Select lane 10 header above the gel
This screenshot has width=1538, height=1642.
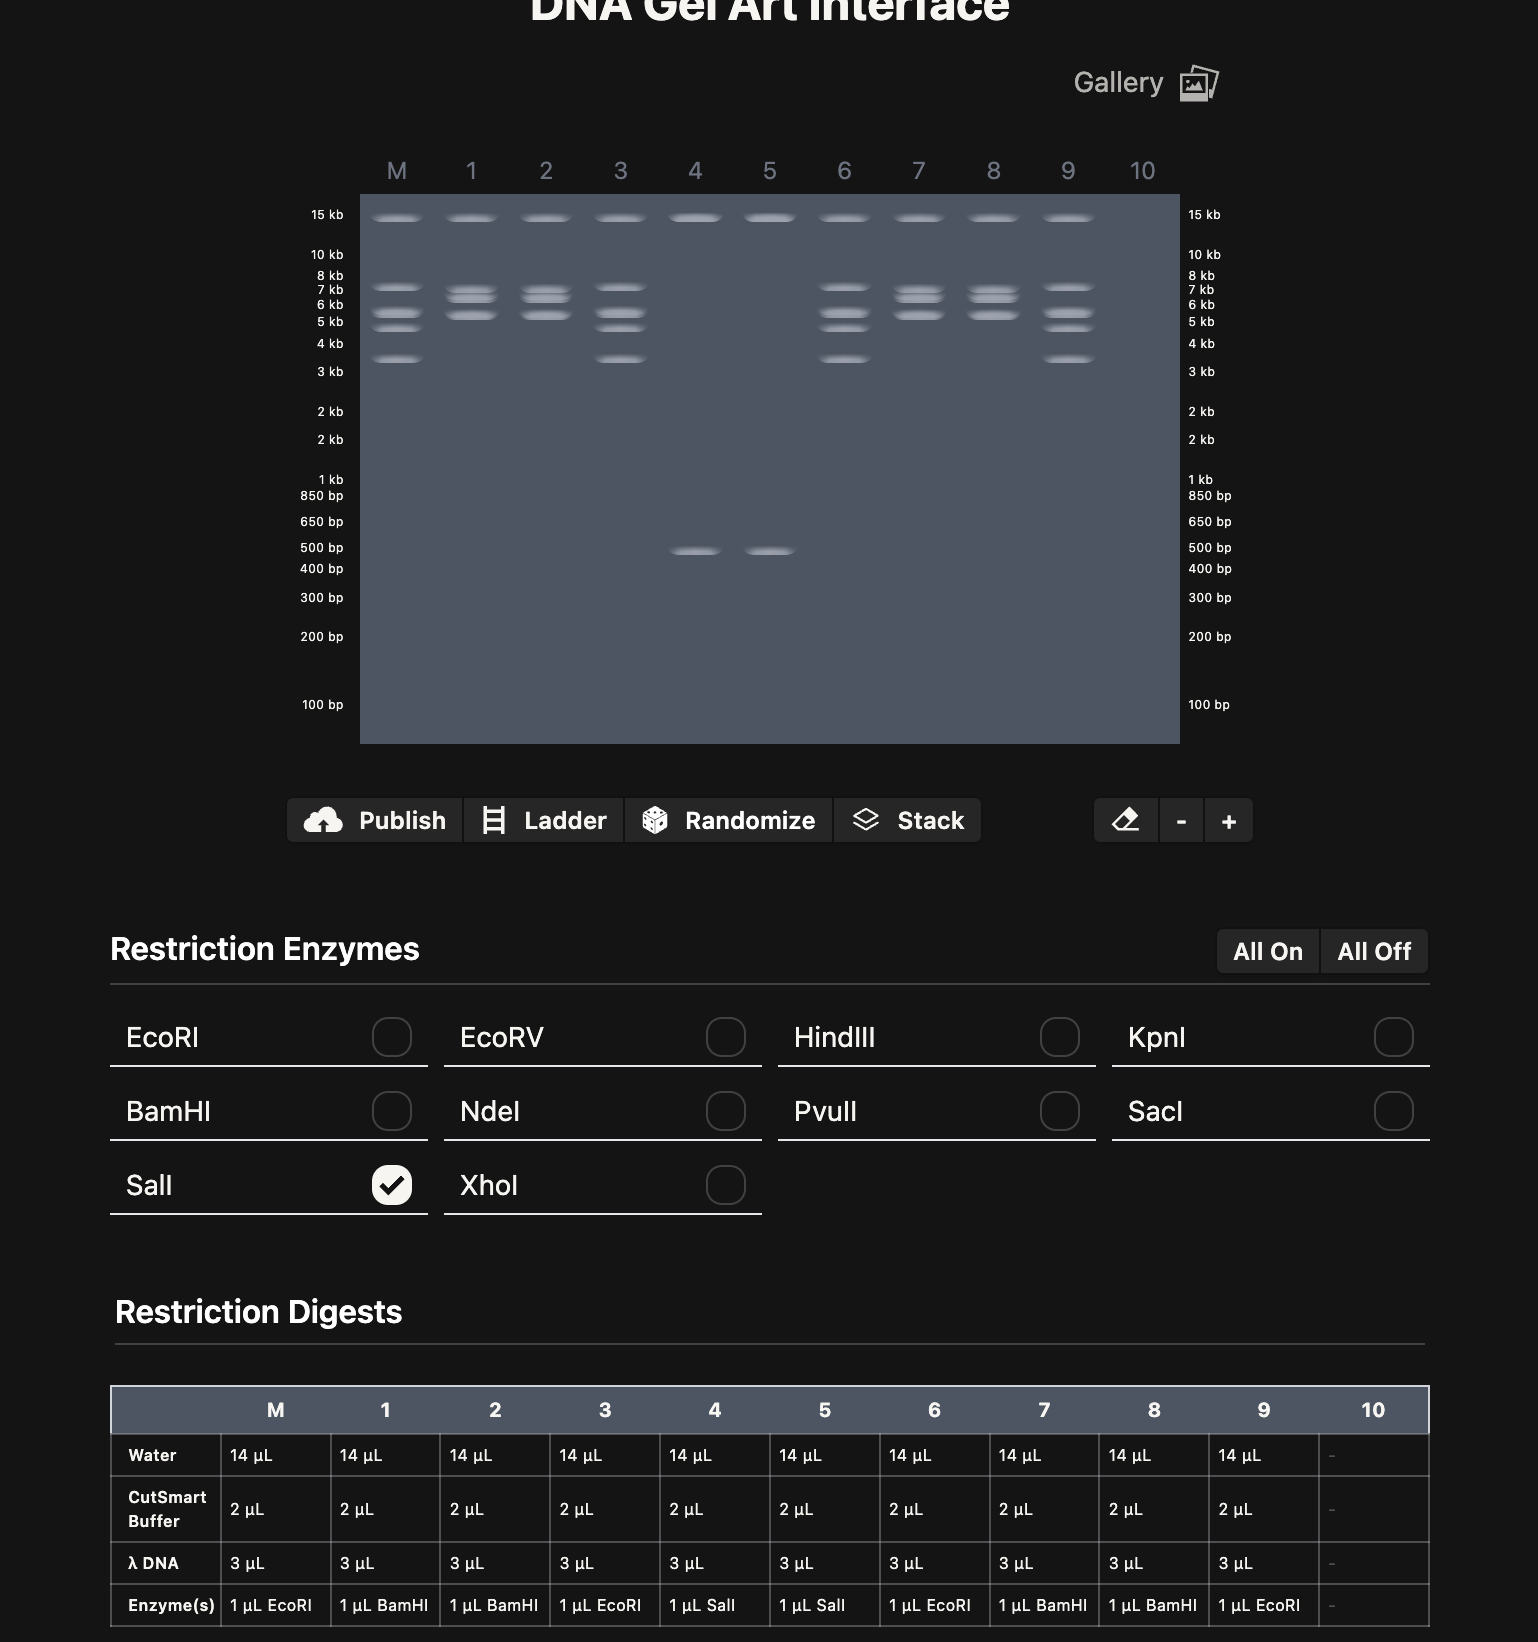point(1142,171)
